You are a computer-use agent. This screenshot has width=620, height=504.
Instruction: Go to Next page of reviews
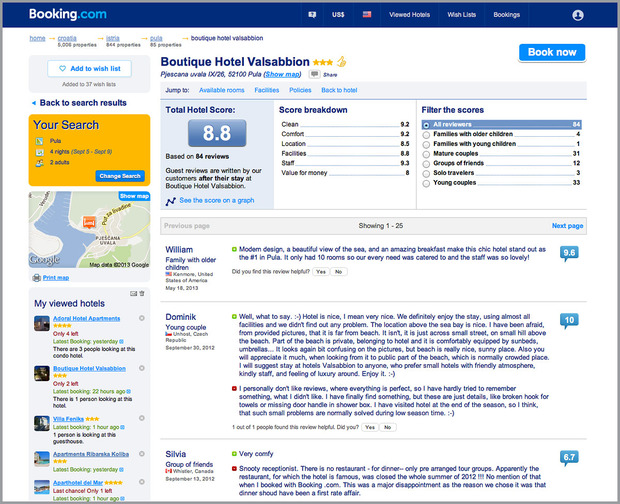click(567, 226)
